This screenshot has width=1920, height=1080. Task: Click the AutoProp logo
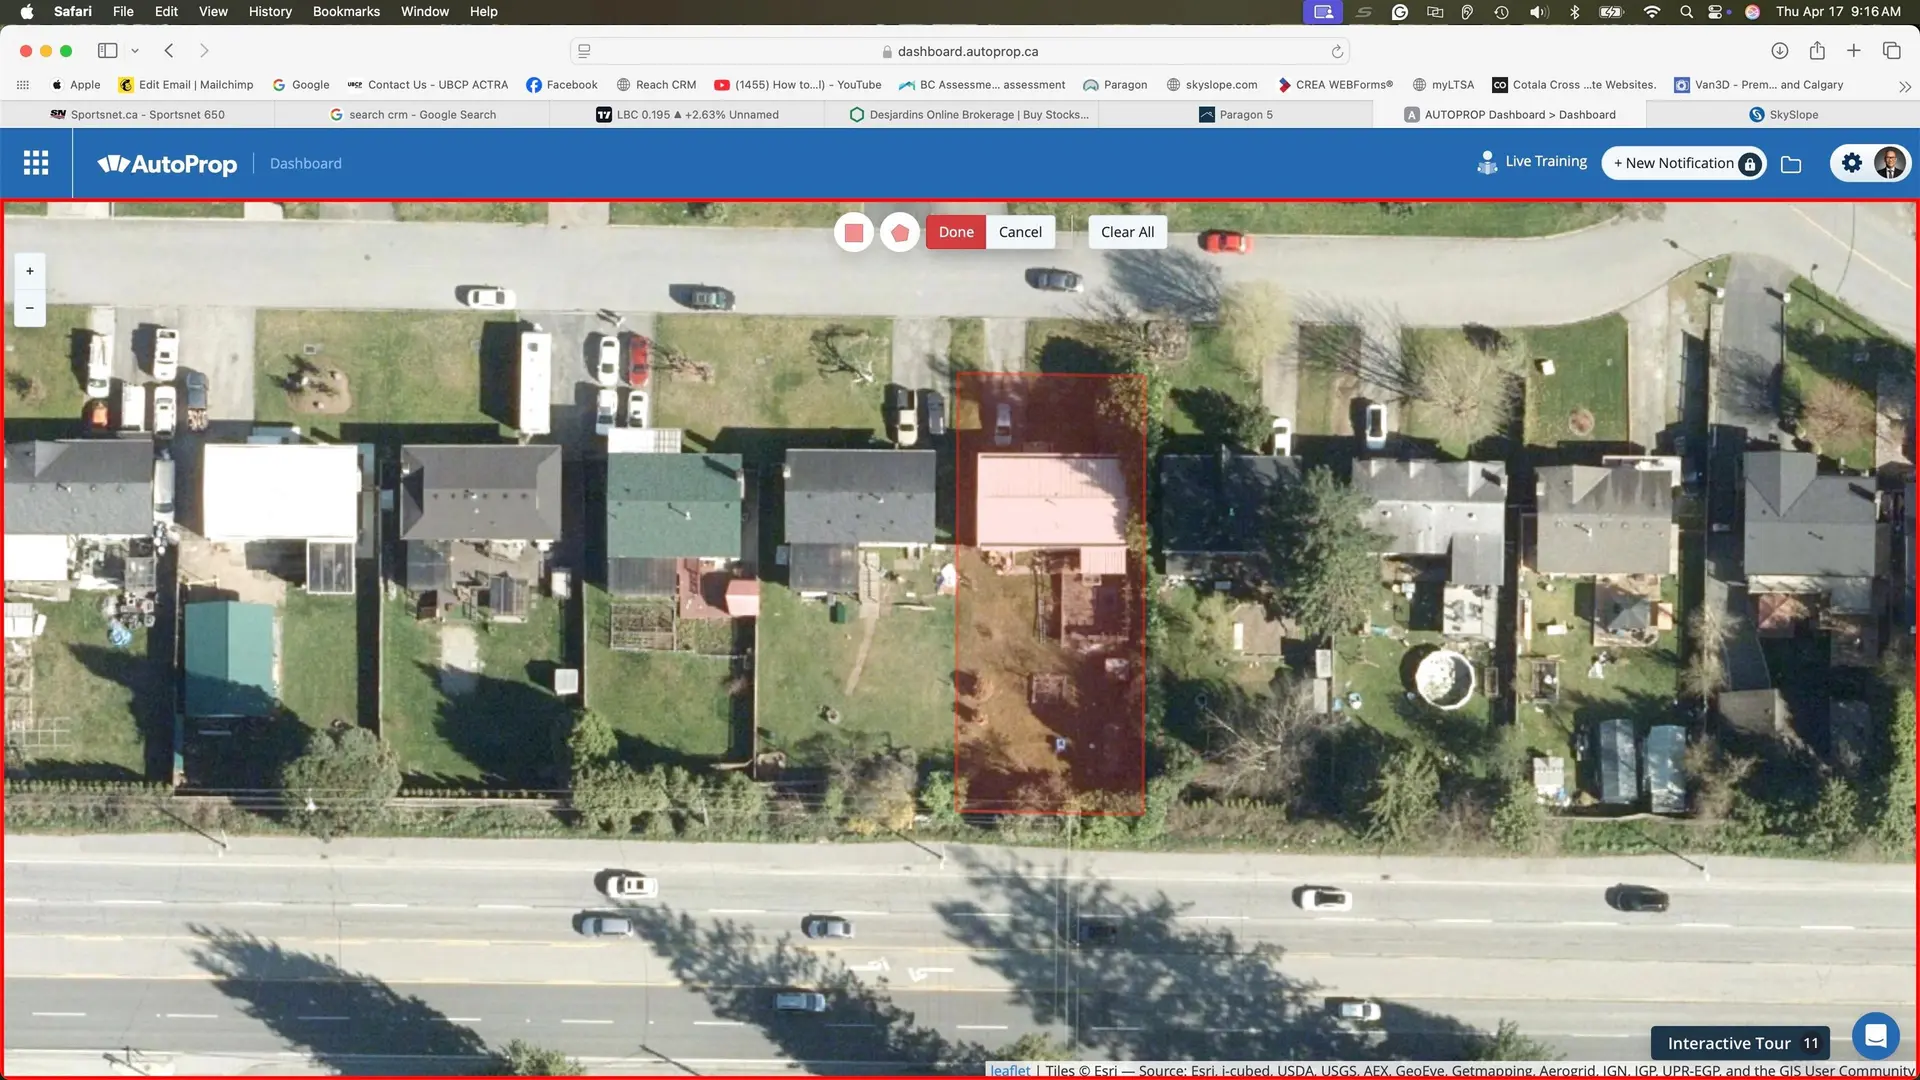[168, 163]
